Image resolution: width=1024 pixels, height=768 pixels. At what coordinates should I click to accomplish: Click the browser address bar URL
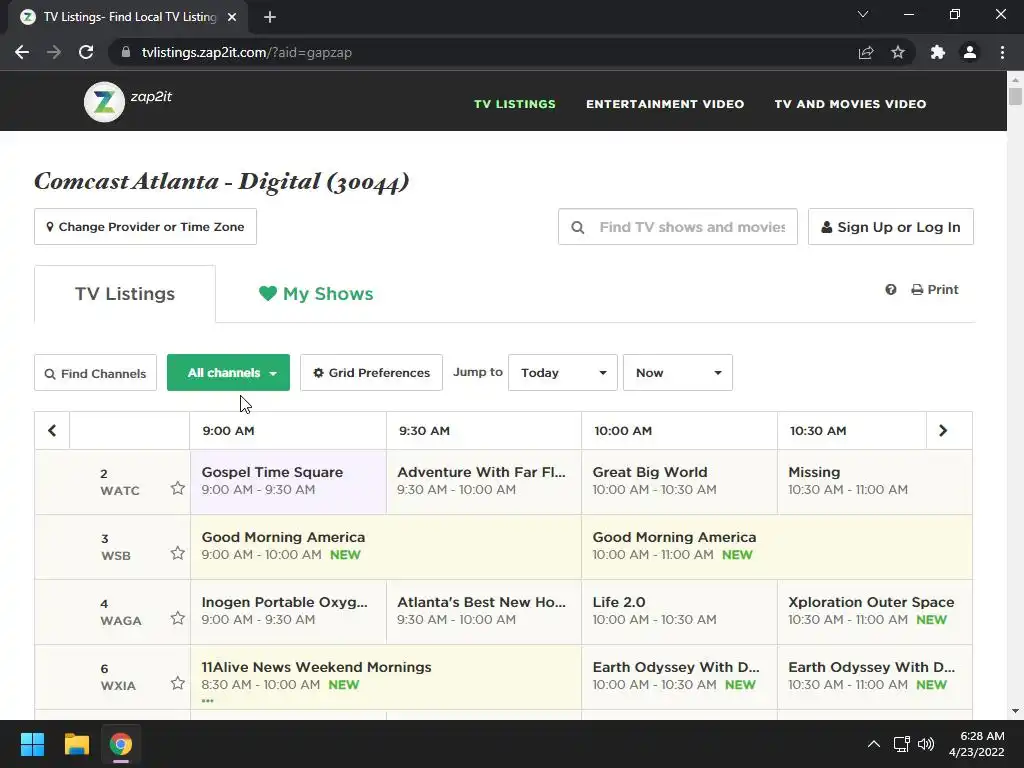[x=247, y=52]
